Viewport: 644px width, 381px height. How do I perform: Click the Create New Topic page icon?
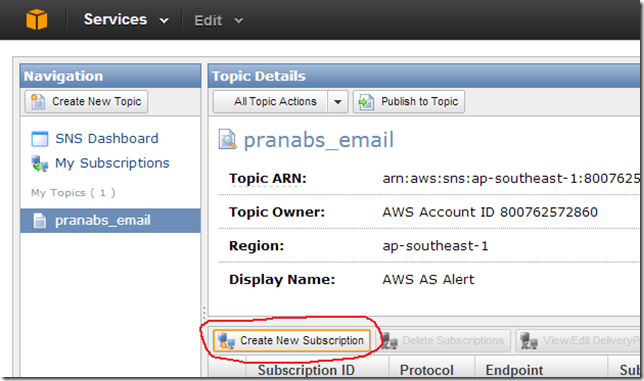(x=38, y=101)
